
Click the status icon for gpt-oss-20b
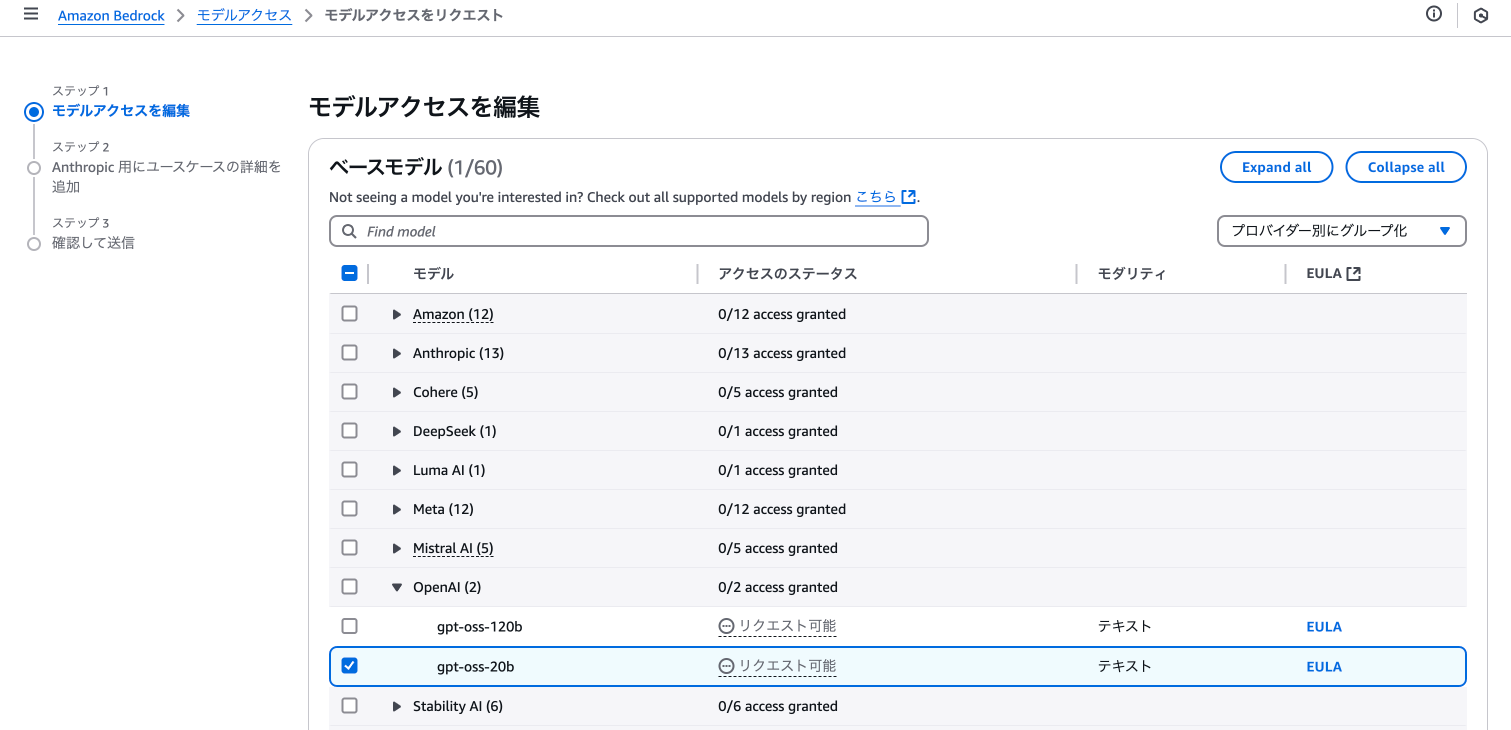click(x=726, y=666)
